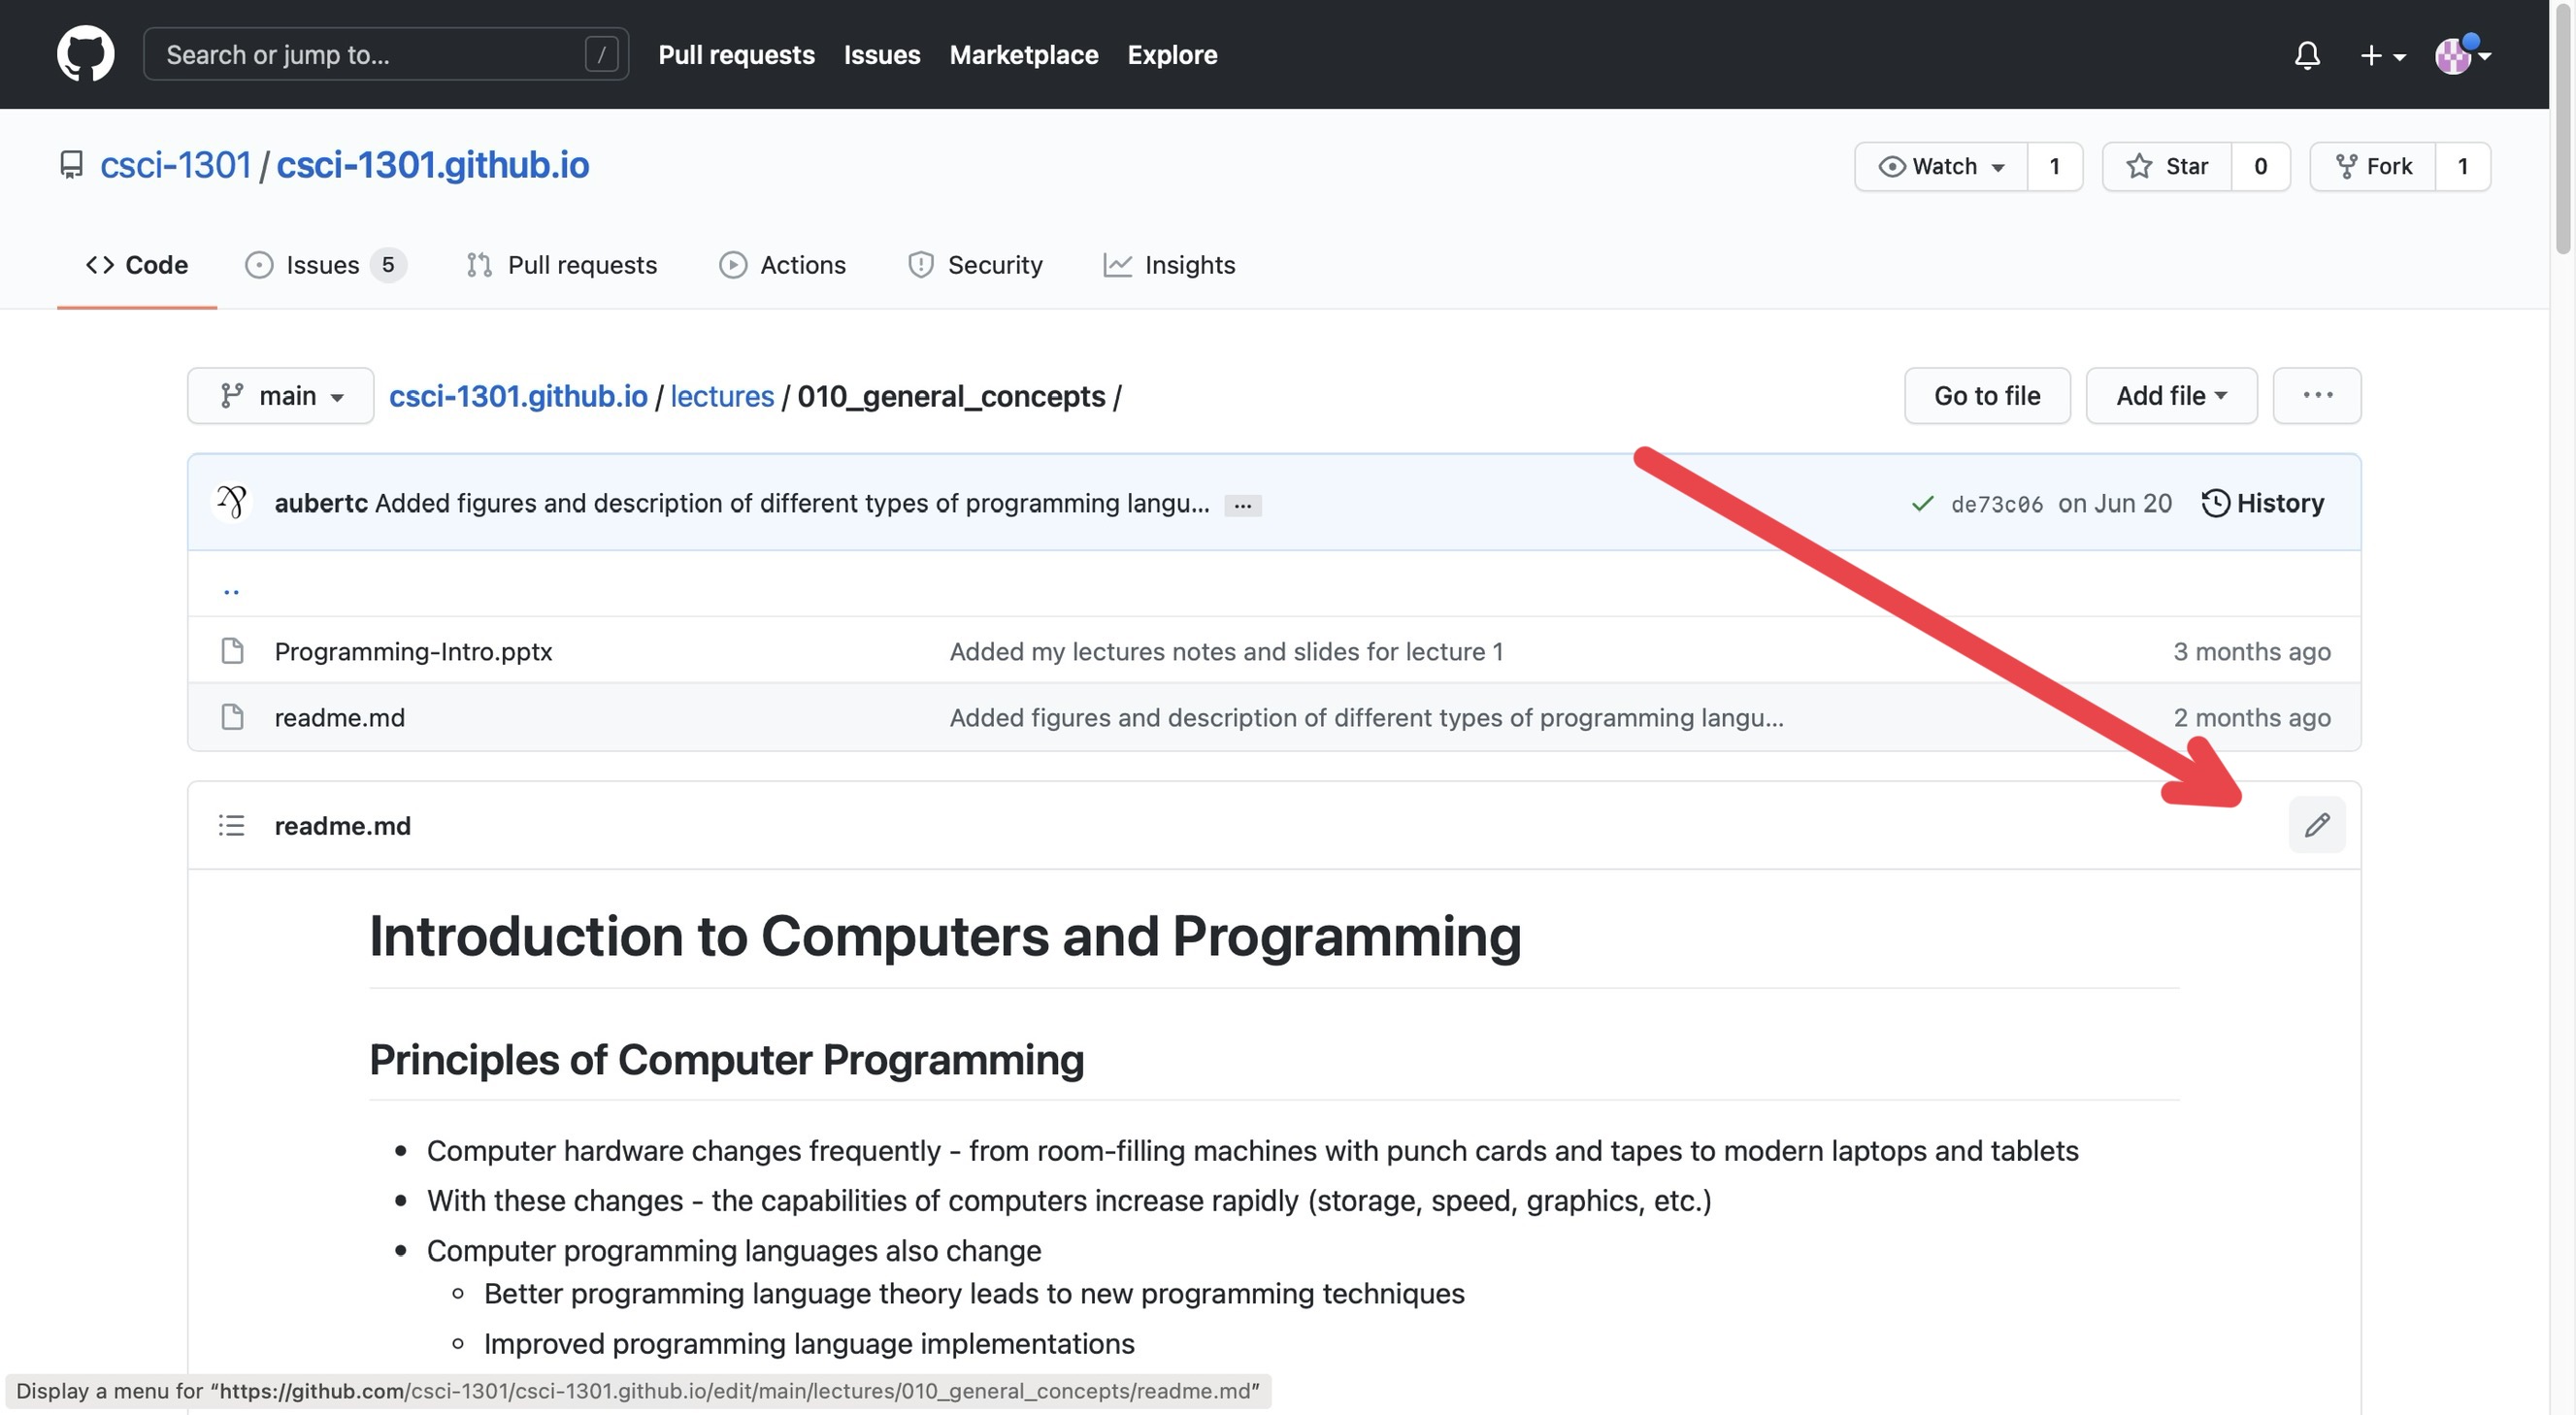Click the green commit status checkmark
The image size is (2576, 1415).
point(1921,503)
